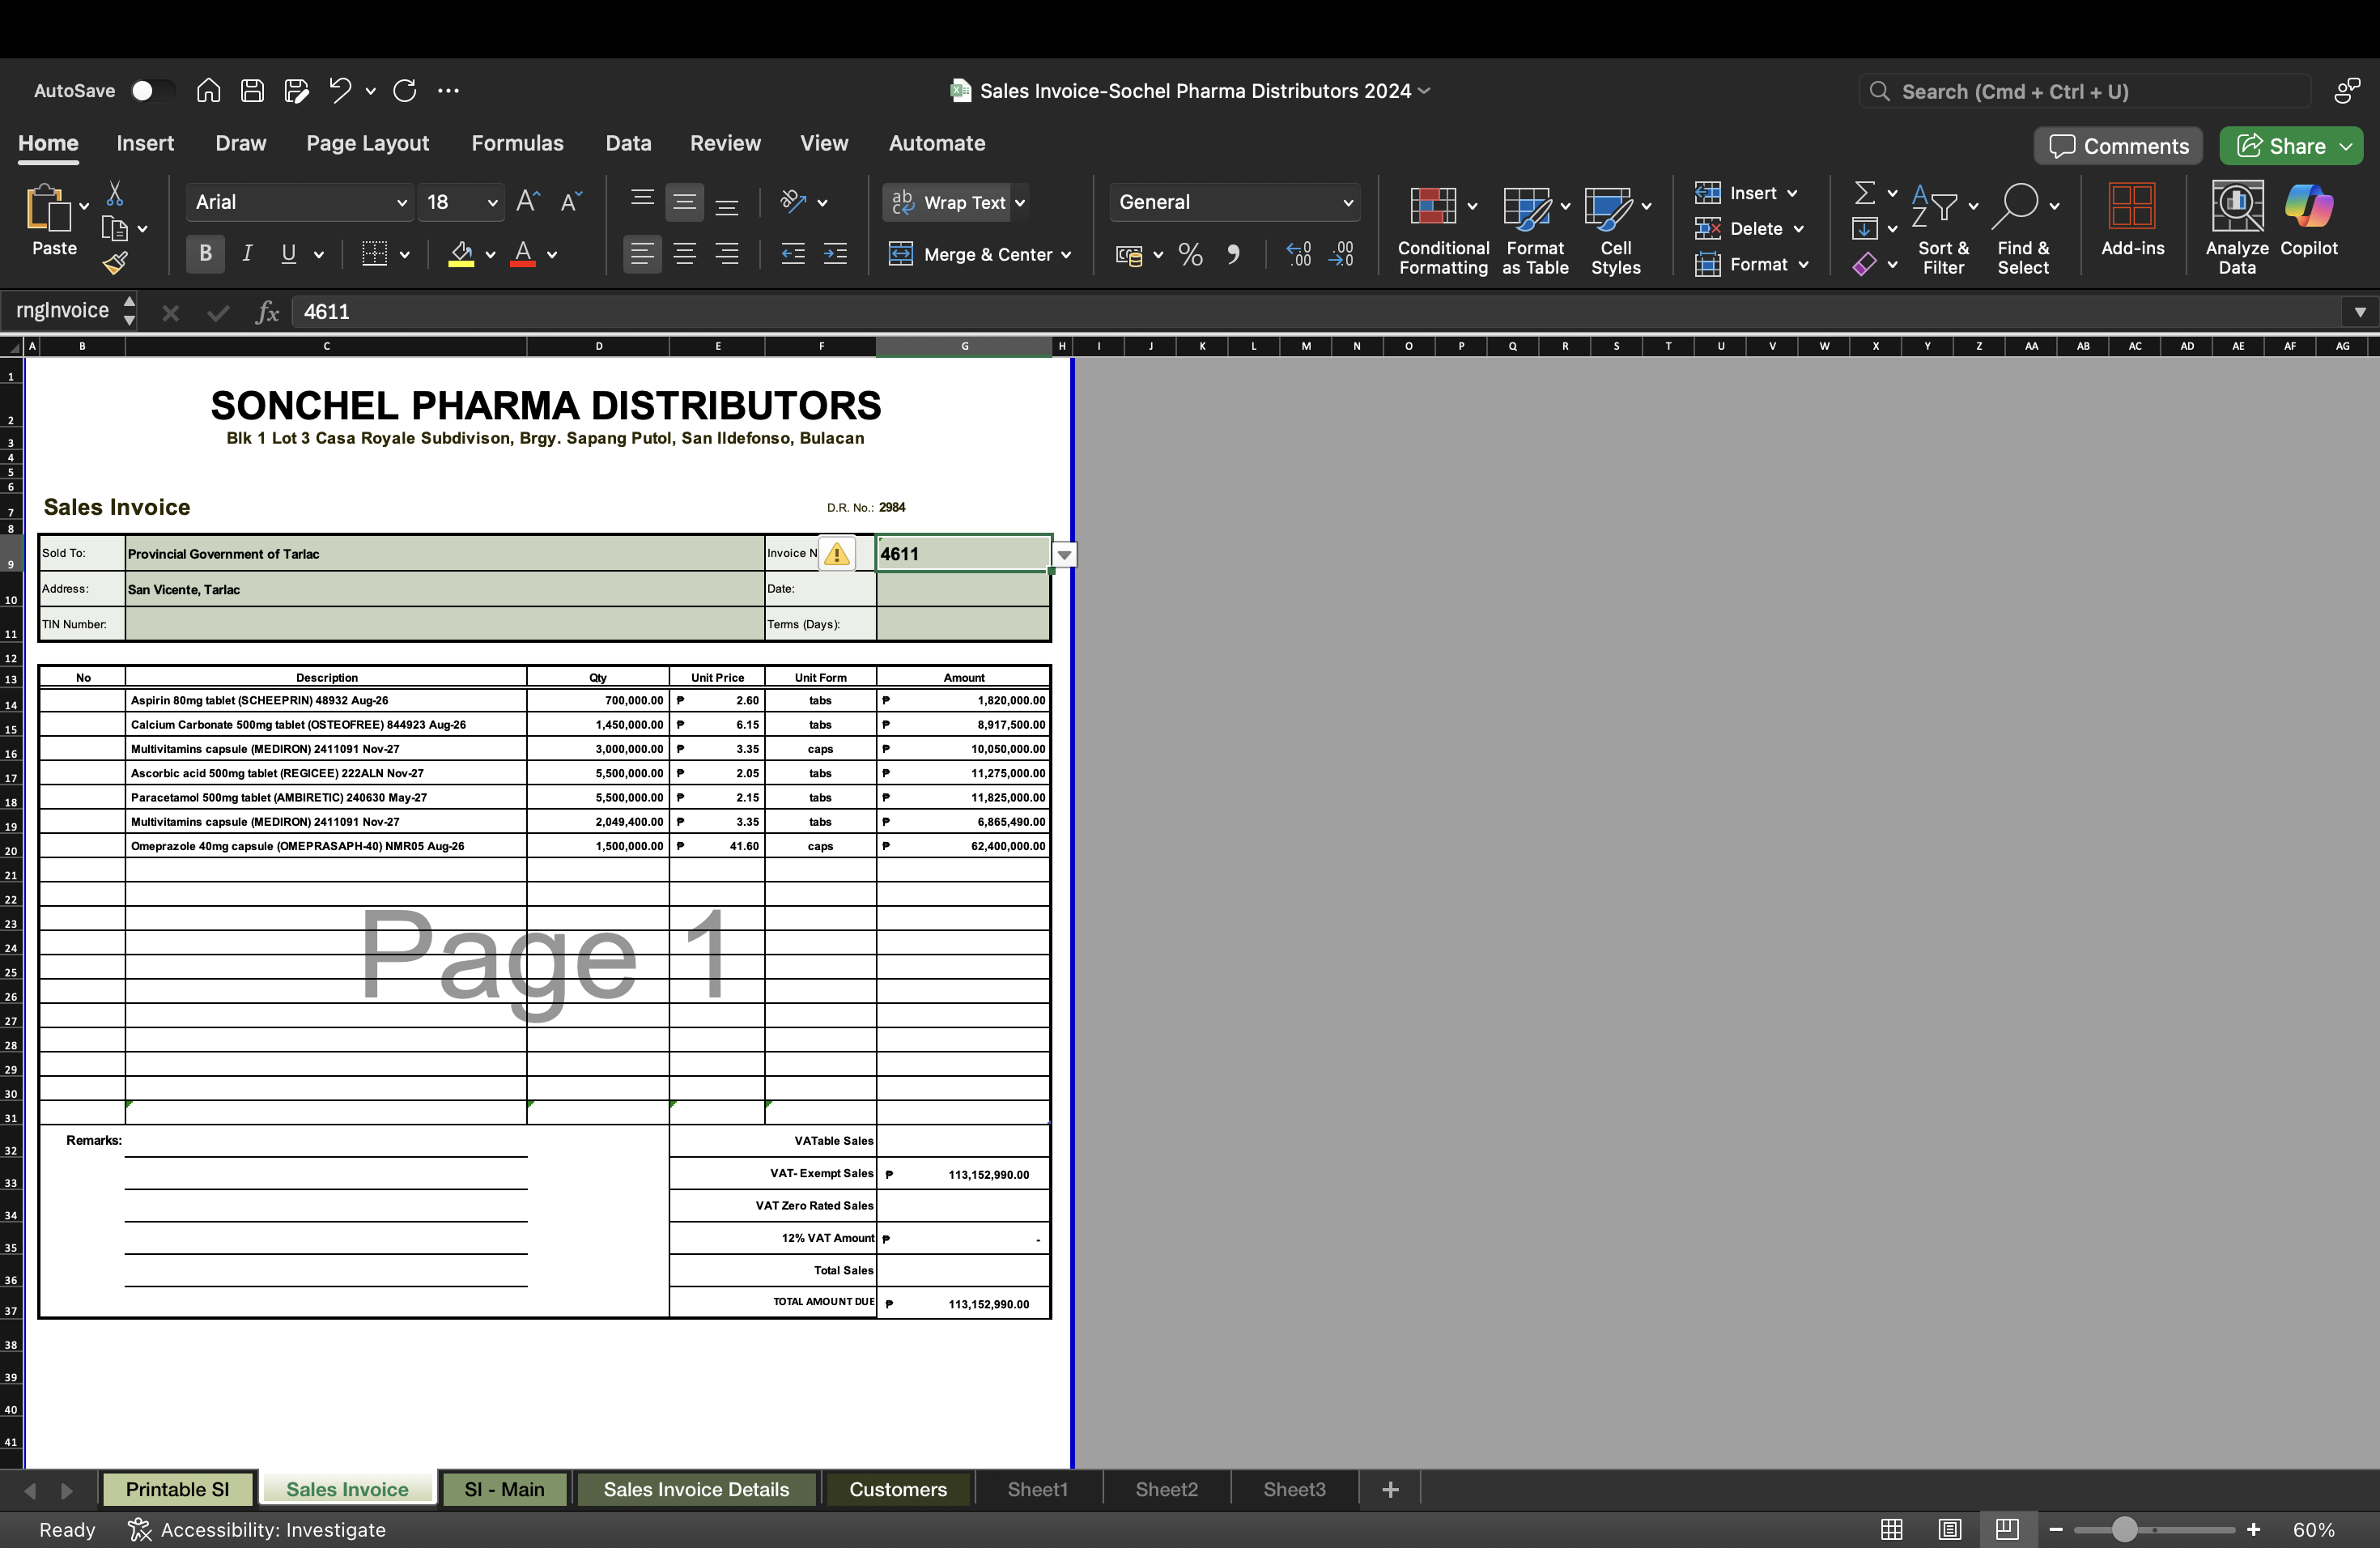Click Sort & Filter button
The image size is (2380, 1548).
click(x=1943, y=230)
